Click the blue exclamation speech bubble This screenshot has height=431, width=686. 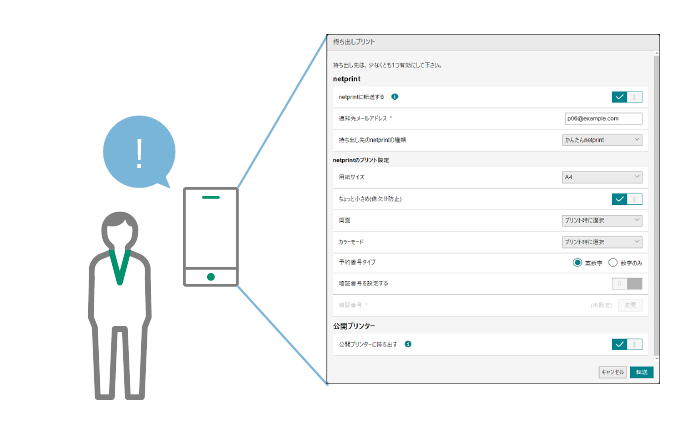click(138, 152)
